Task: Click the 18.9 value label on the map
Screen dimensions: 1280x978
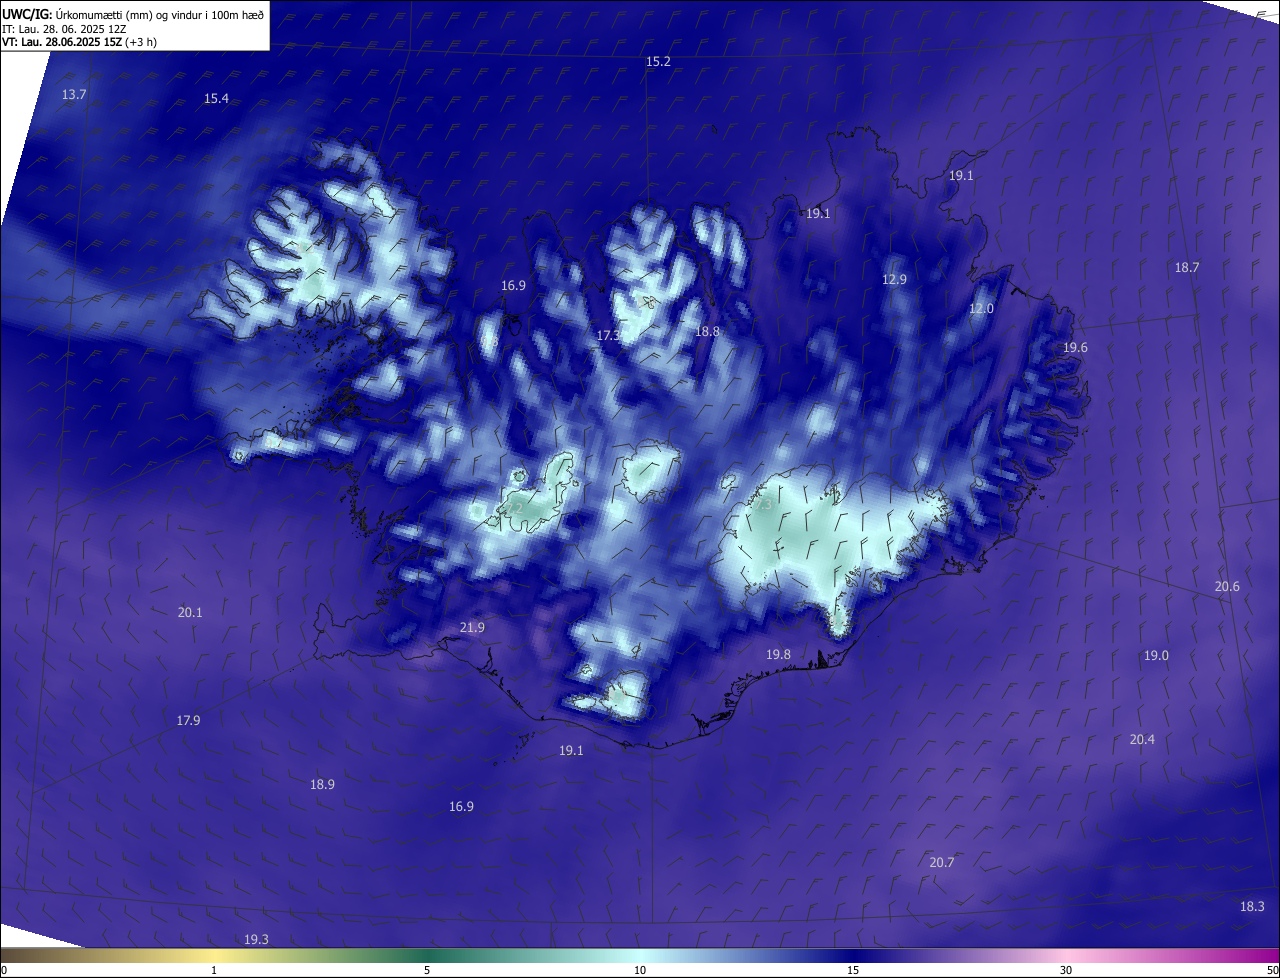Action: (x=322, y=785)
